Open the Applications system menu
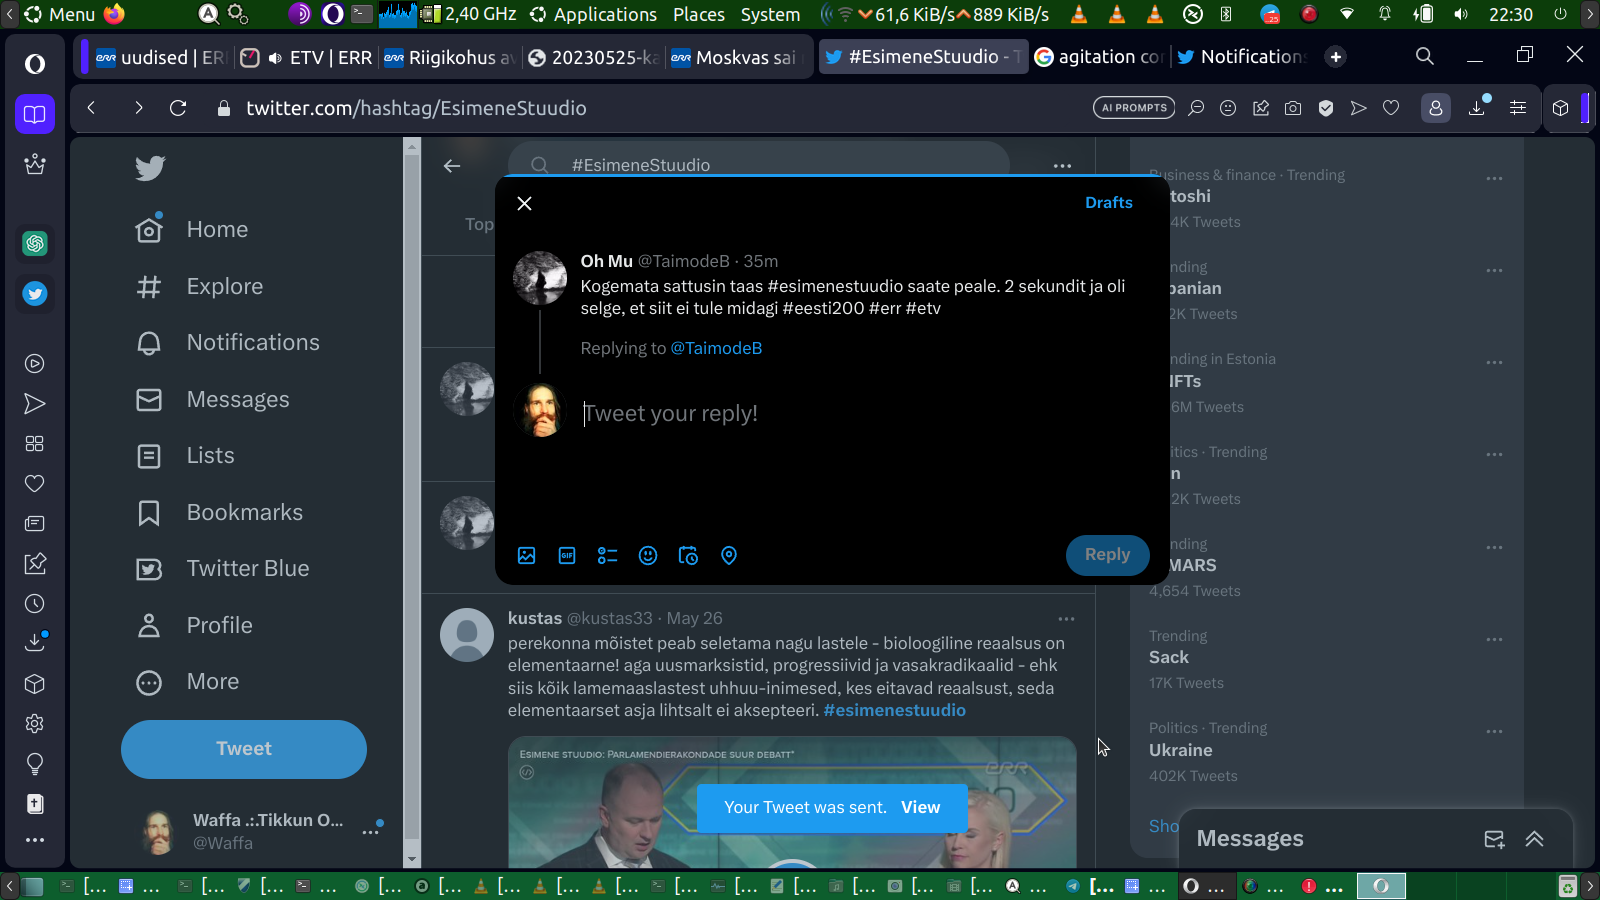This screenshot has height=900, width=1600. point(594,14)
